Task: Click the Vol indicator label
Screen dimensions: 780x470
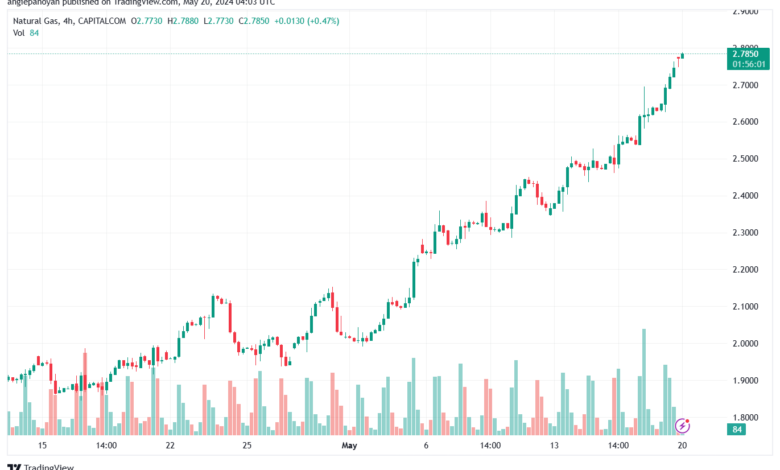Action: 18,33
